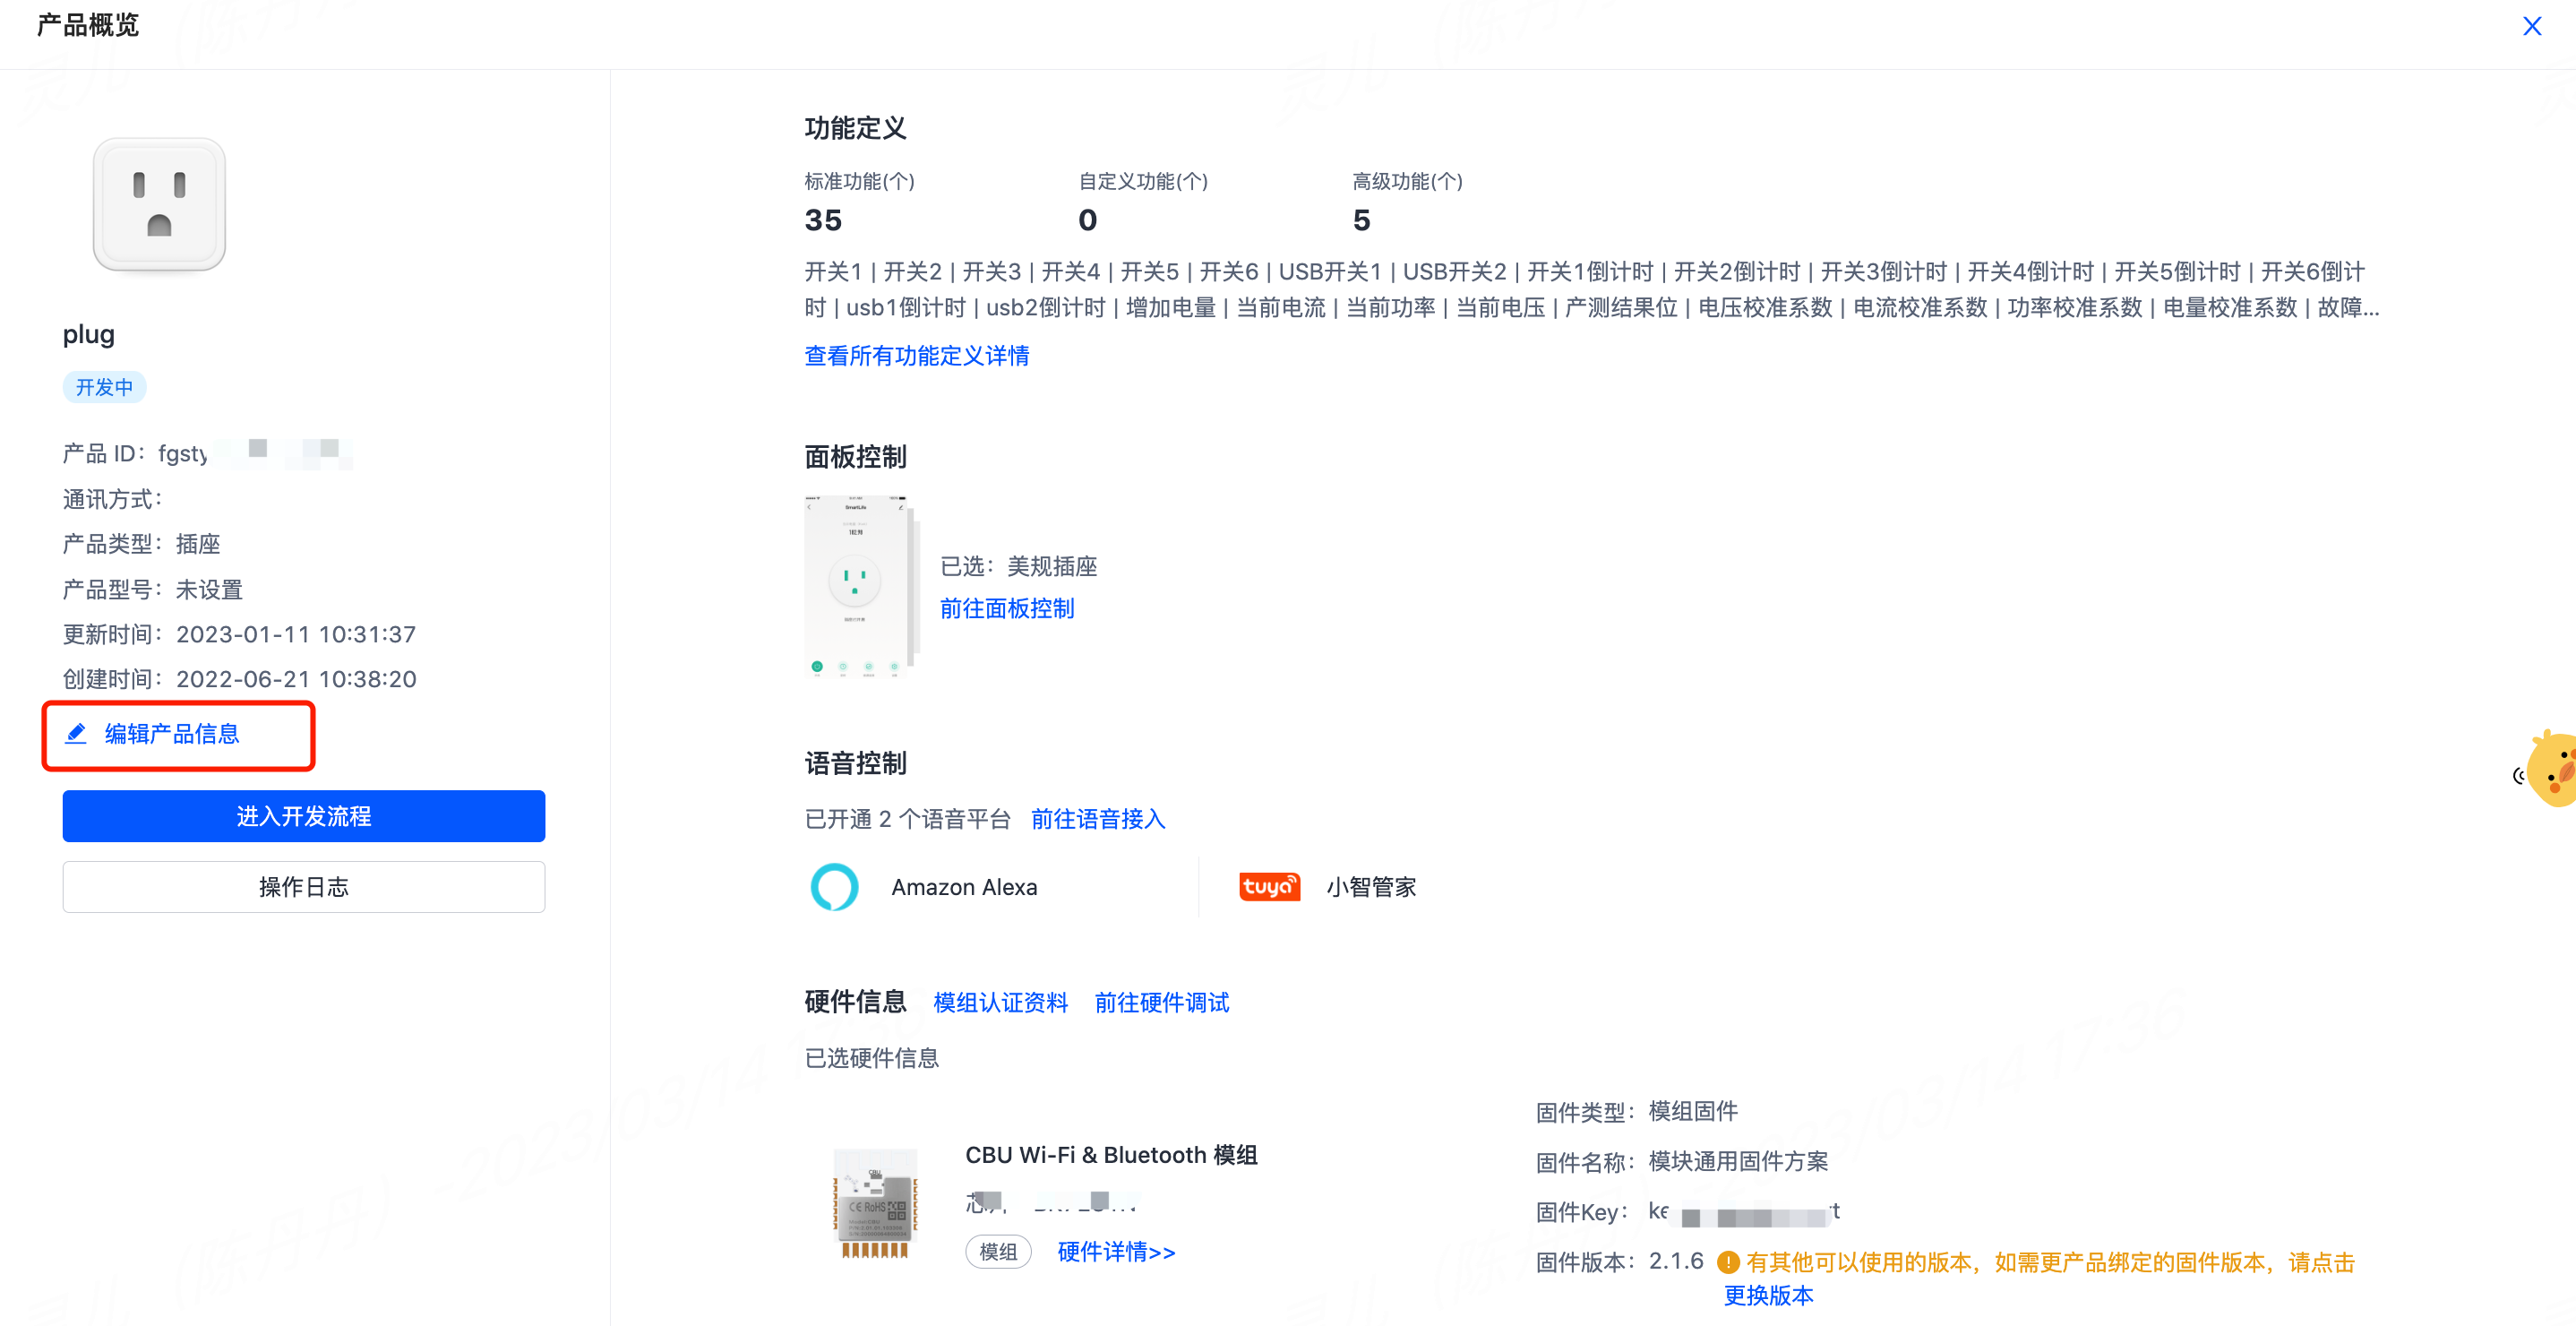Go to 前往面板控制 link
This screenshot has height=1326, width=2576.
[1007, 609]
